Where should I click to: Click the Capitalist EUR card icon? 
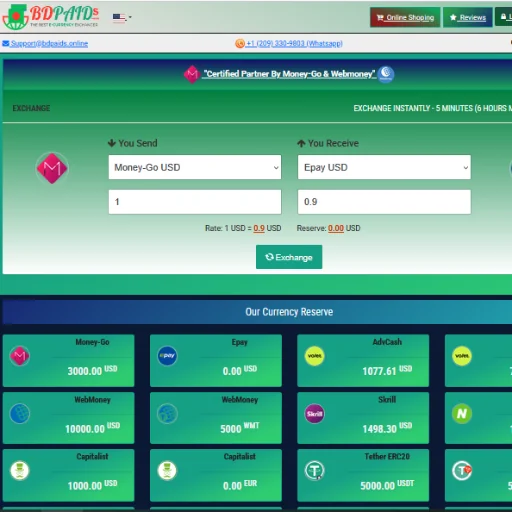coord(167,471)
